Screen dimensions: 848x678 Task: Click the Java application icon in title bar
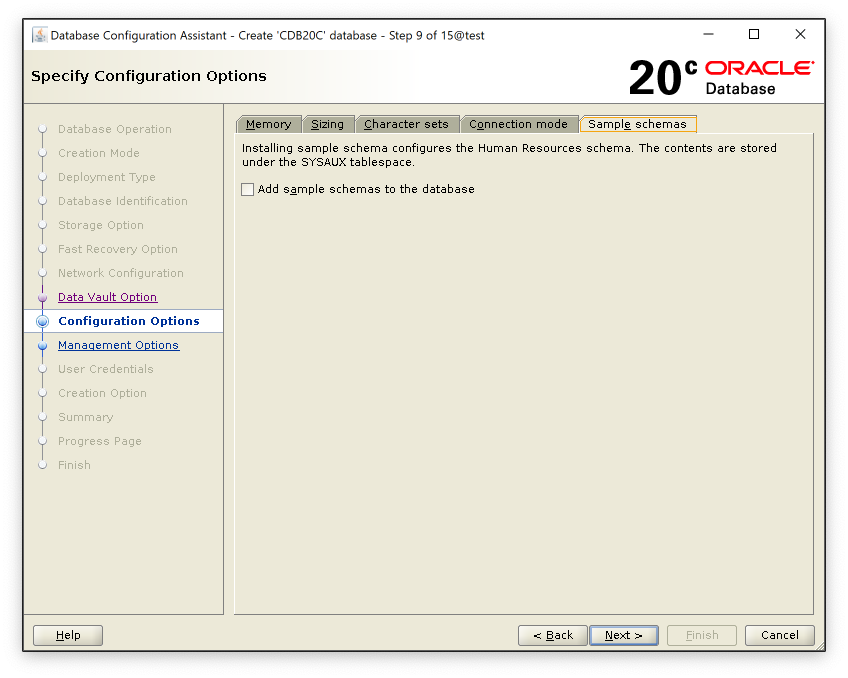tap(39, 35)
